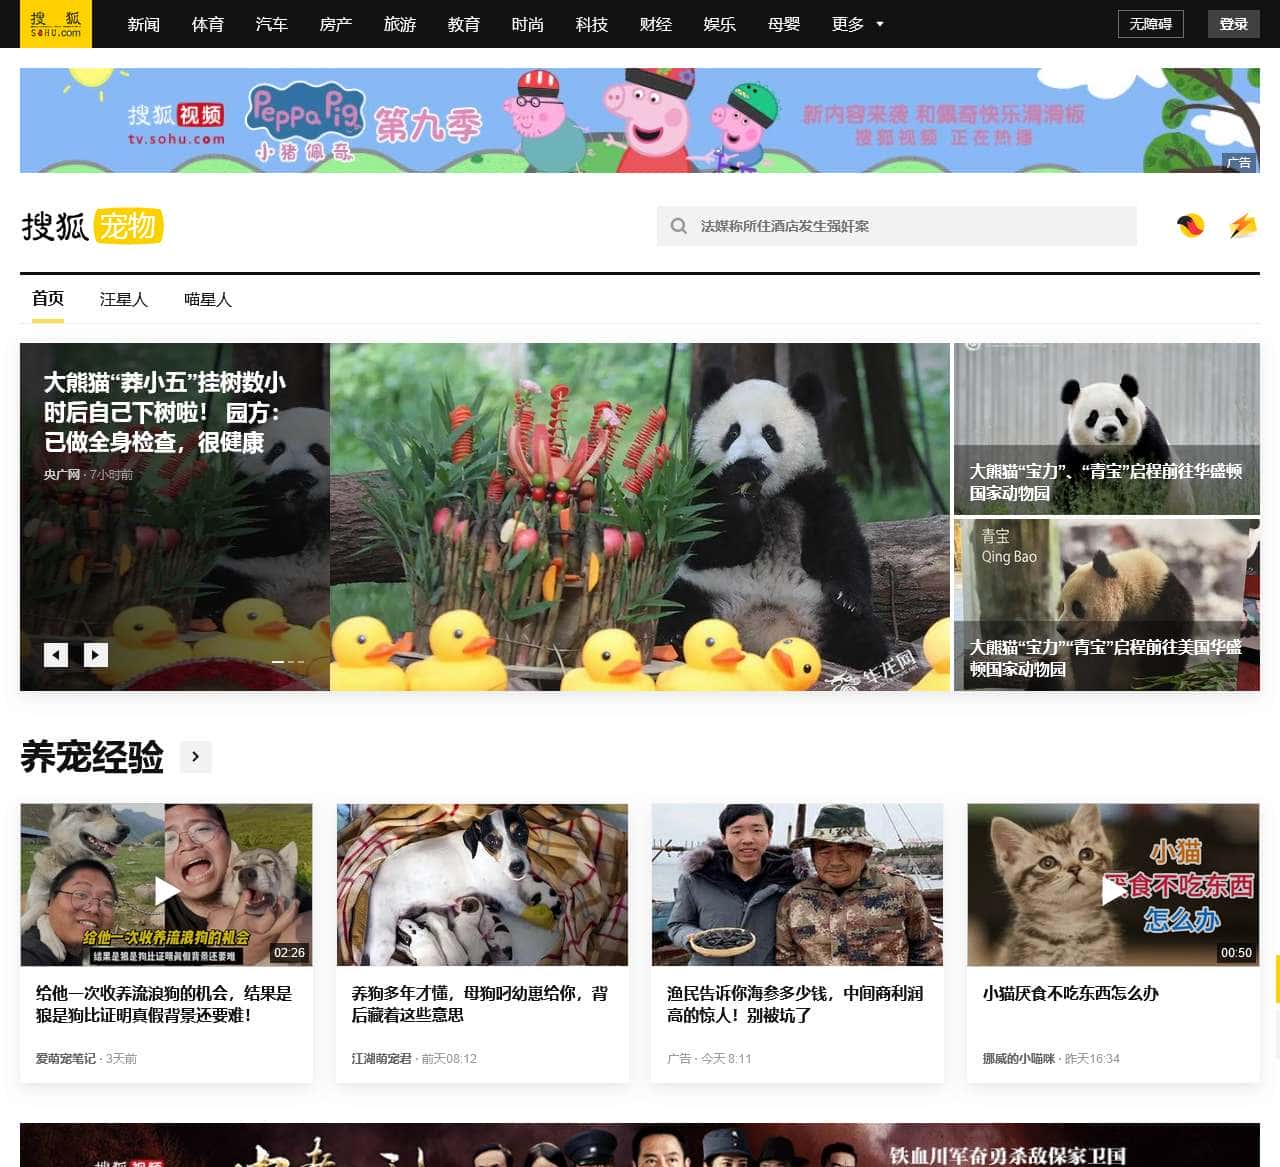This screenshot has height=1167, width=1280.
Task: Open the main panda carousel image
Action: click(640, 517)
